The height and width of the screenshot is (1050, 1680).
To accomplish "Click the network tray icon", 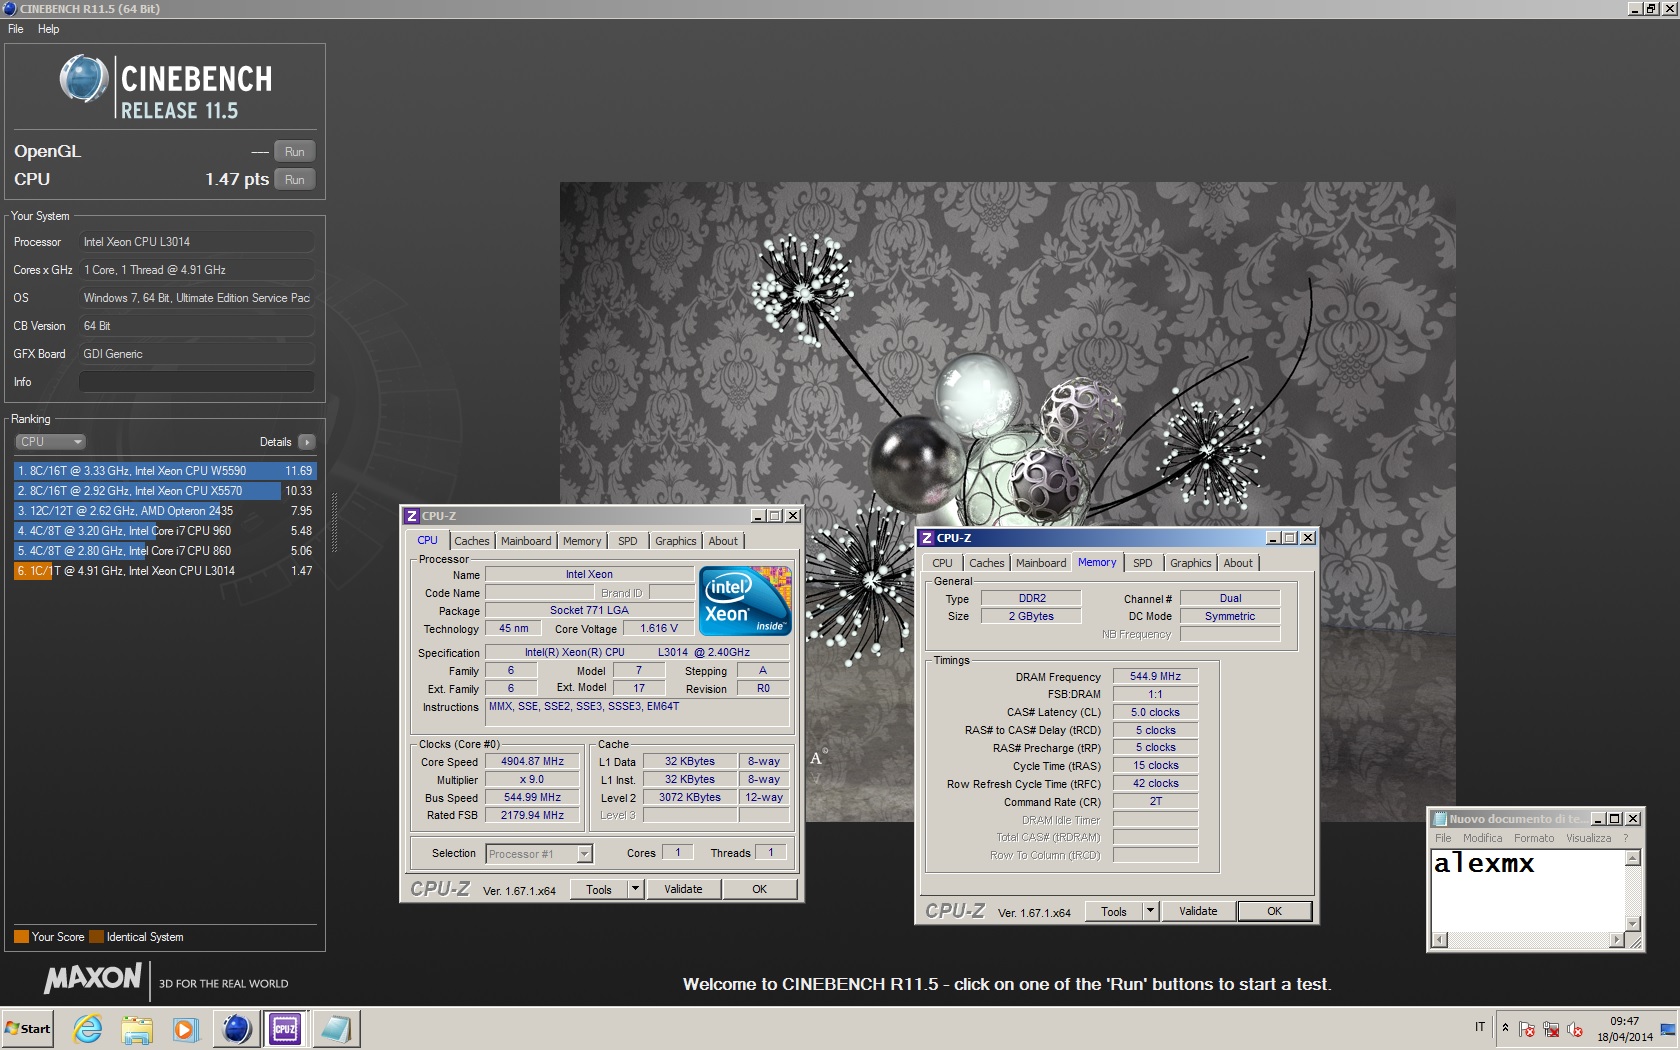I will click(x=1551, y=1029).
